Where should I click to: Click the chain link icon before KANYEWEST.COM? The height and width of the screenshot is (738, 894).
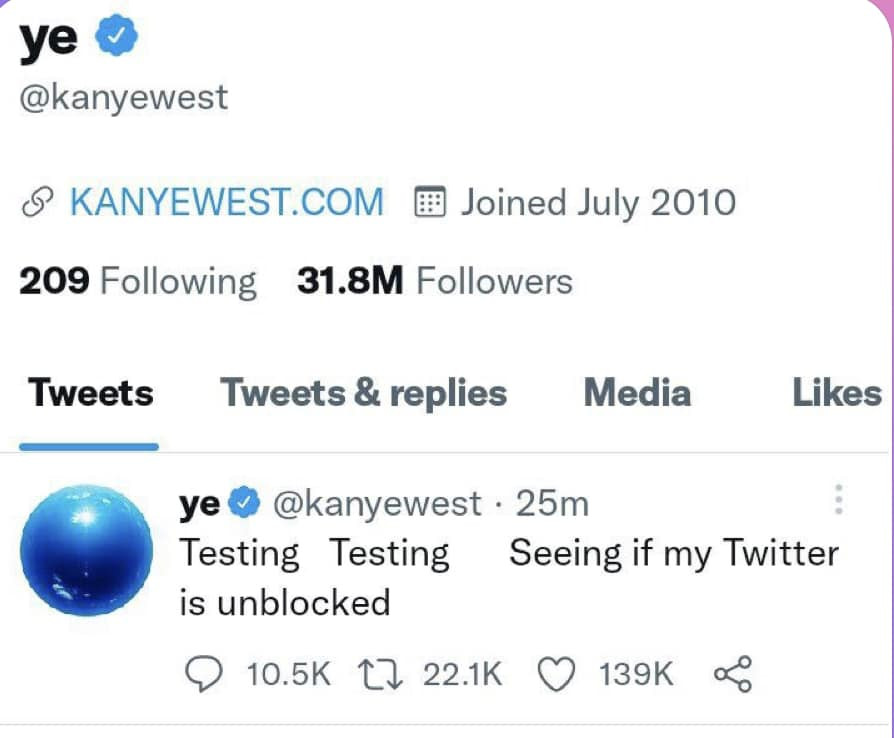pos(39,203)
